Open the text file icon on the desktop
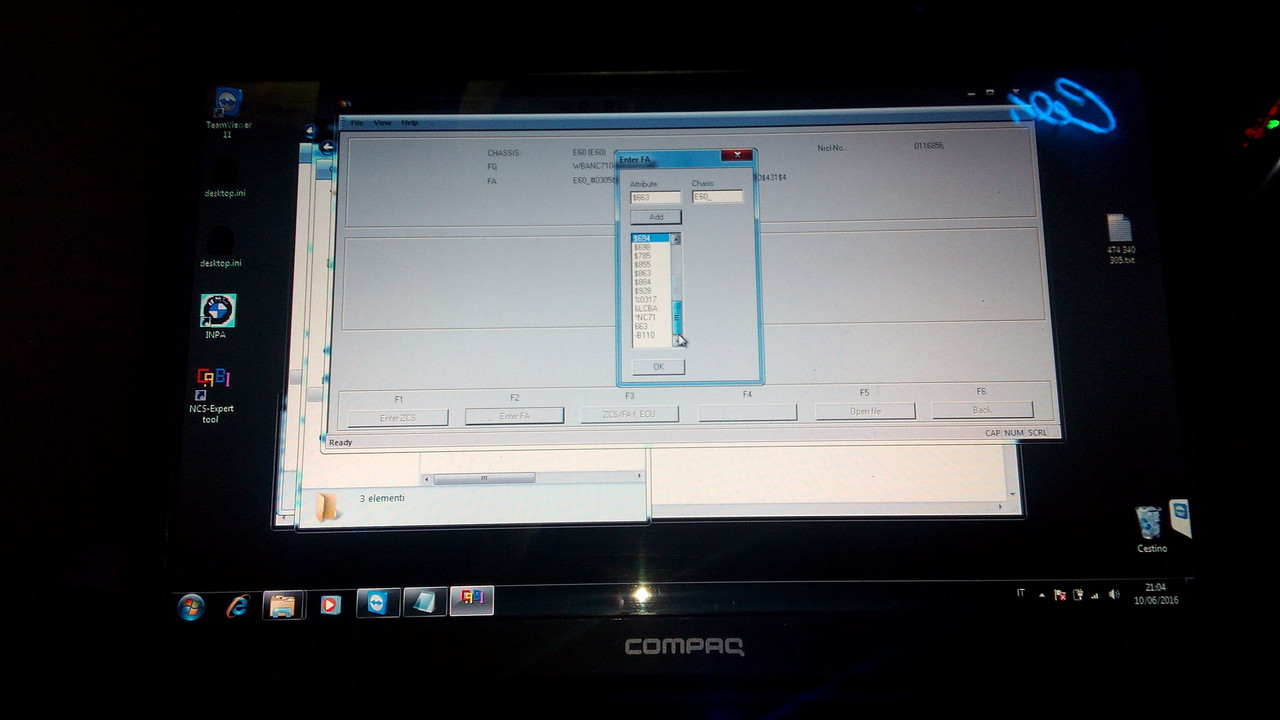1280x720 pixels. [1120, 229]
